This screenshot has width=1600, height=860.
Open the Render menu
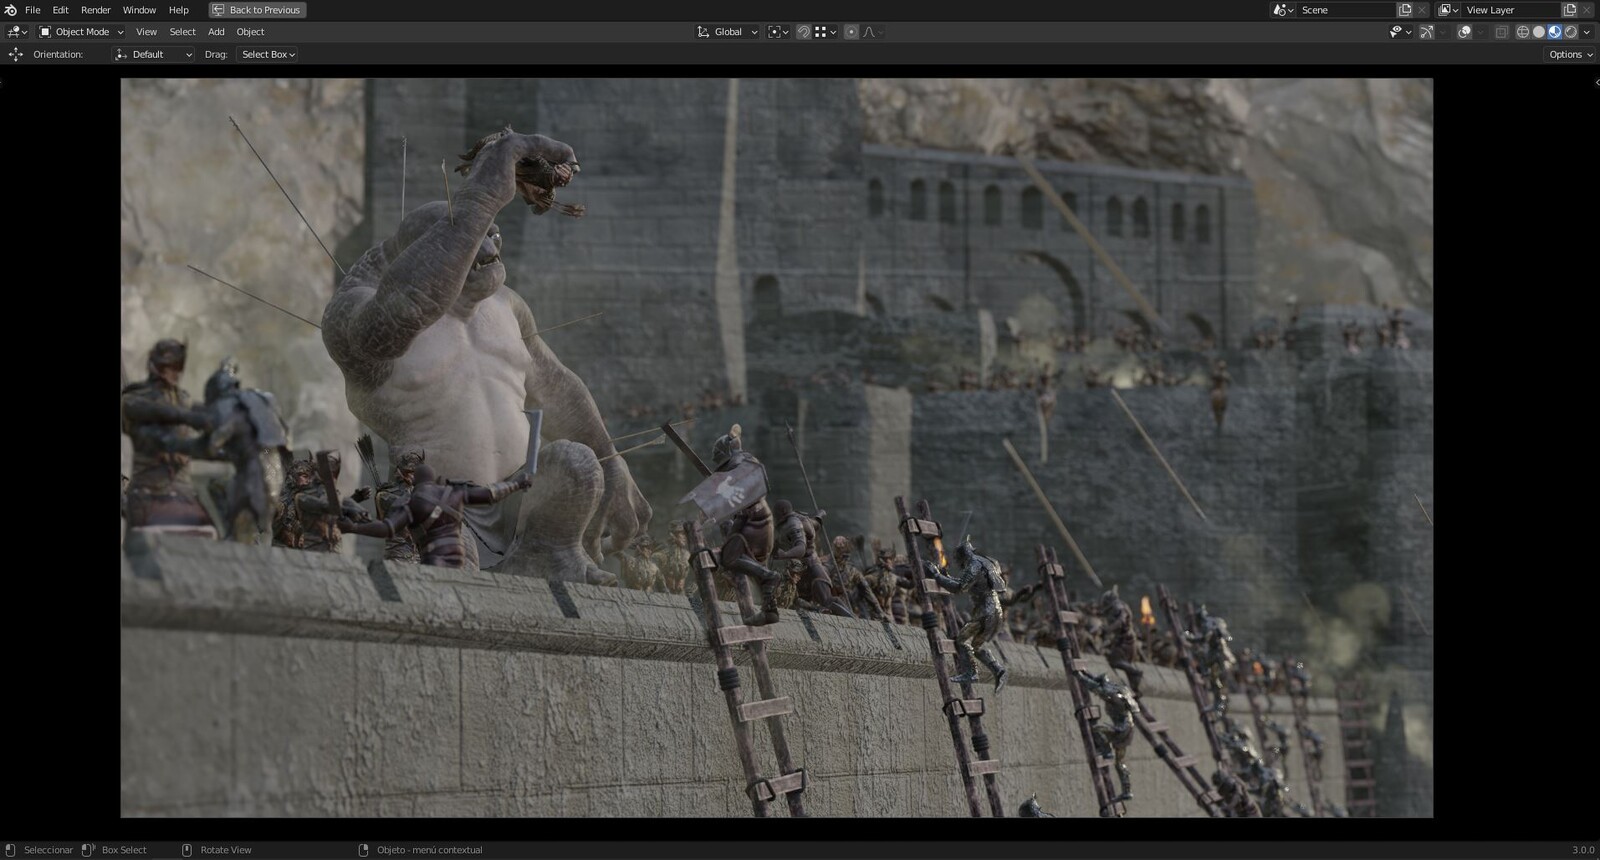pos(96,10)
